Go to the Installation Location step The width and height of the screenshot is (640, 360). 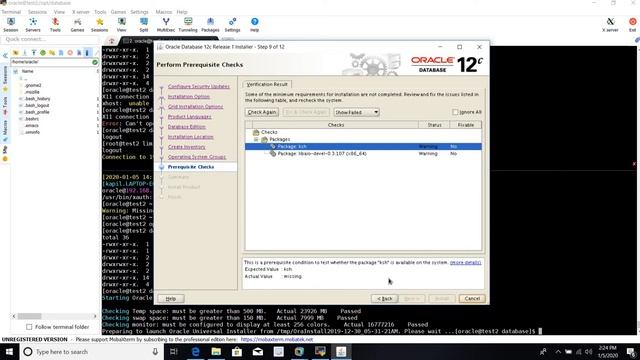click(x=191, y=137)
